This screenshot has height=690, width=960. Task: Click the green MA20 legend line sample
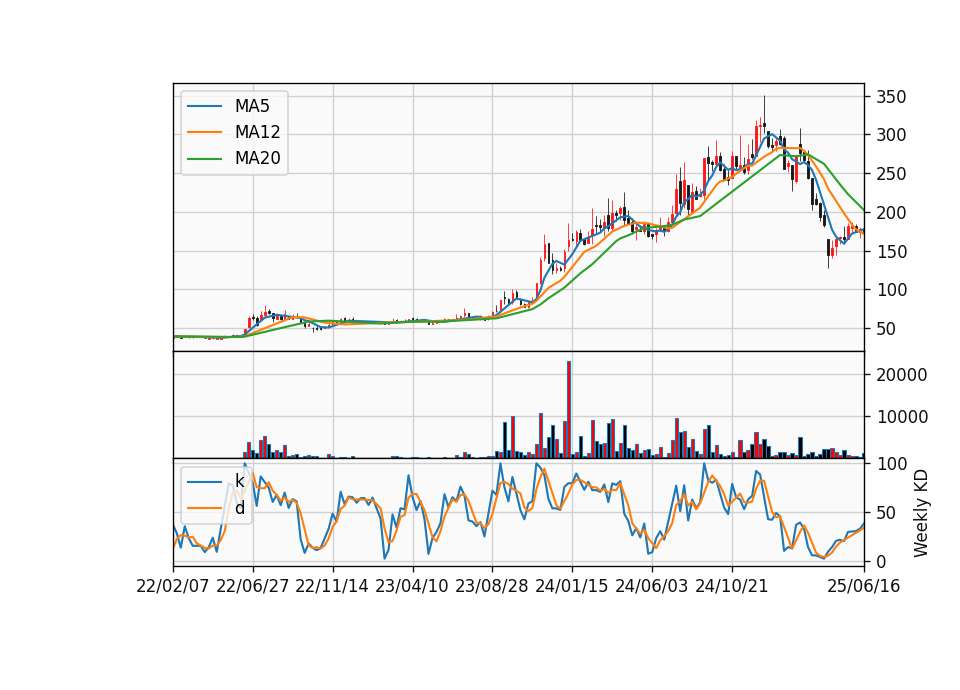(204, 159)
